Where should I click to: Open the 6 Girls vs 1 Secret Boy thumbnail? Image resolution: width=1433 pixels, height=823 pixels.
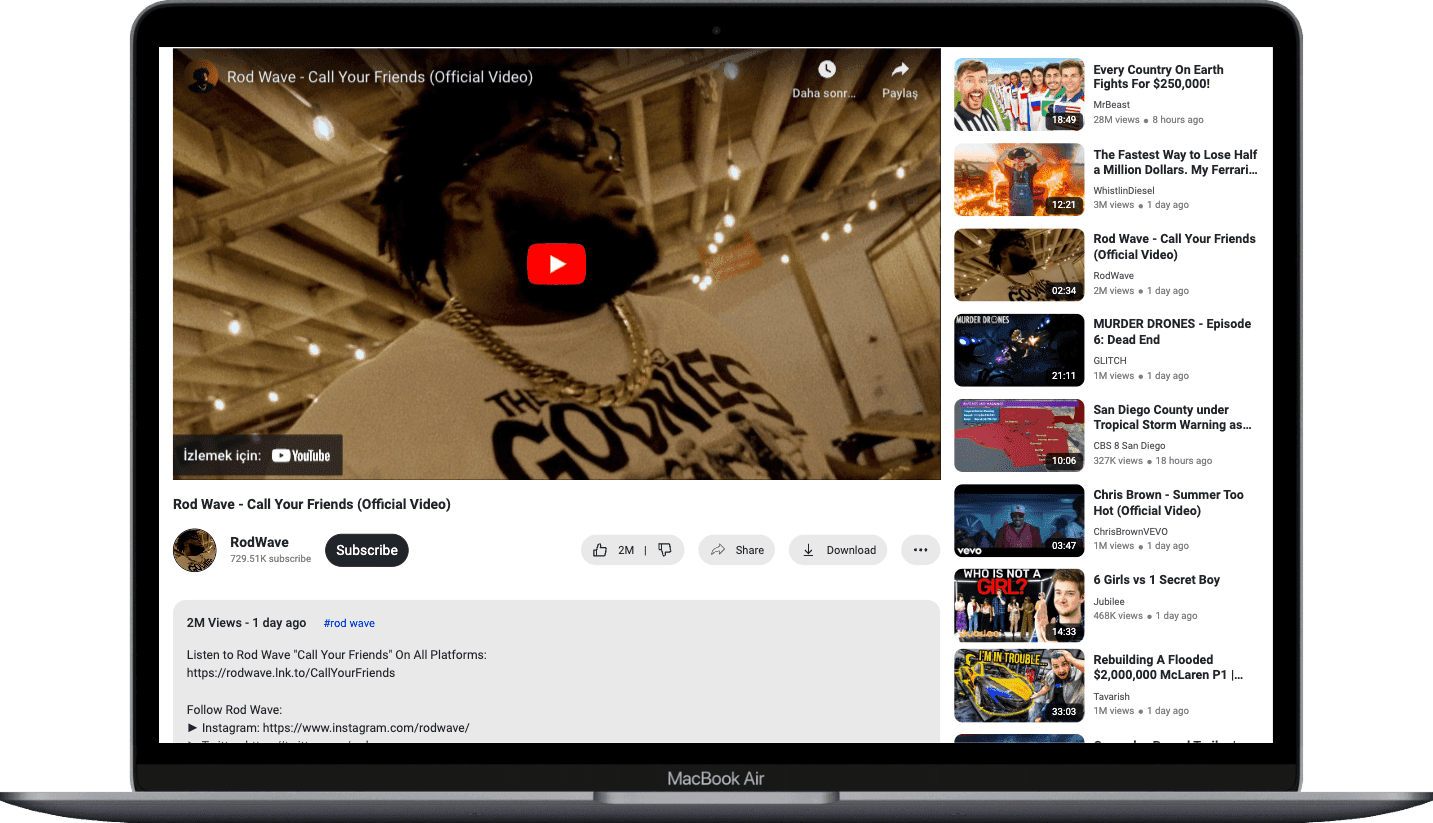click(x=1019, y=606)
